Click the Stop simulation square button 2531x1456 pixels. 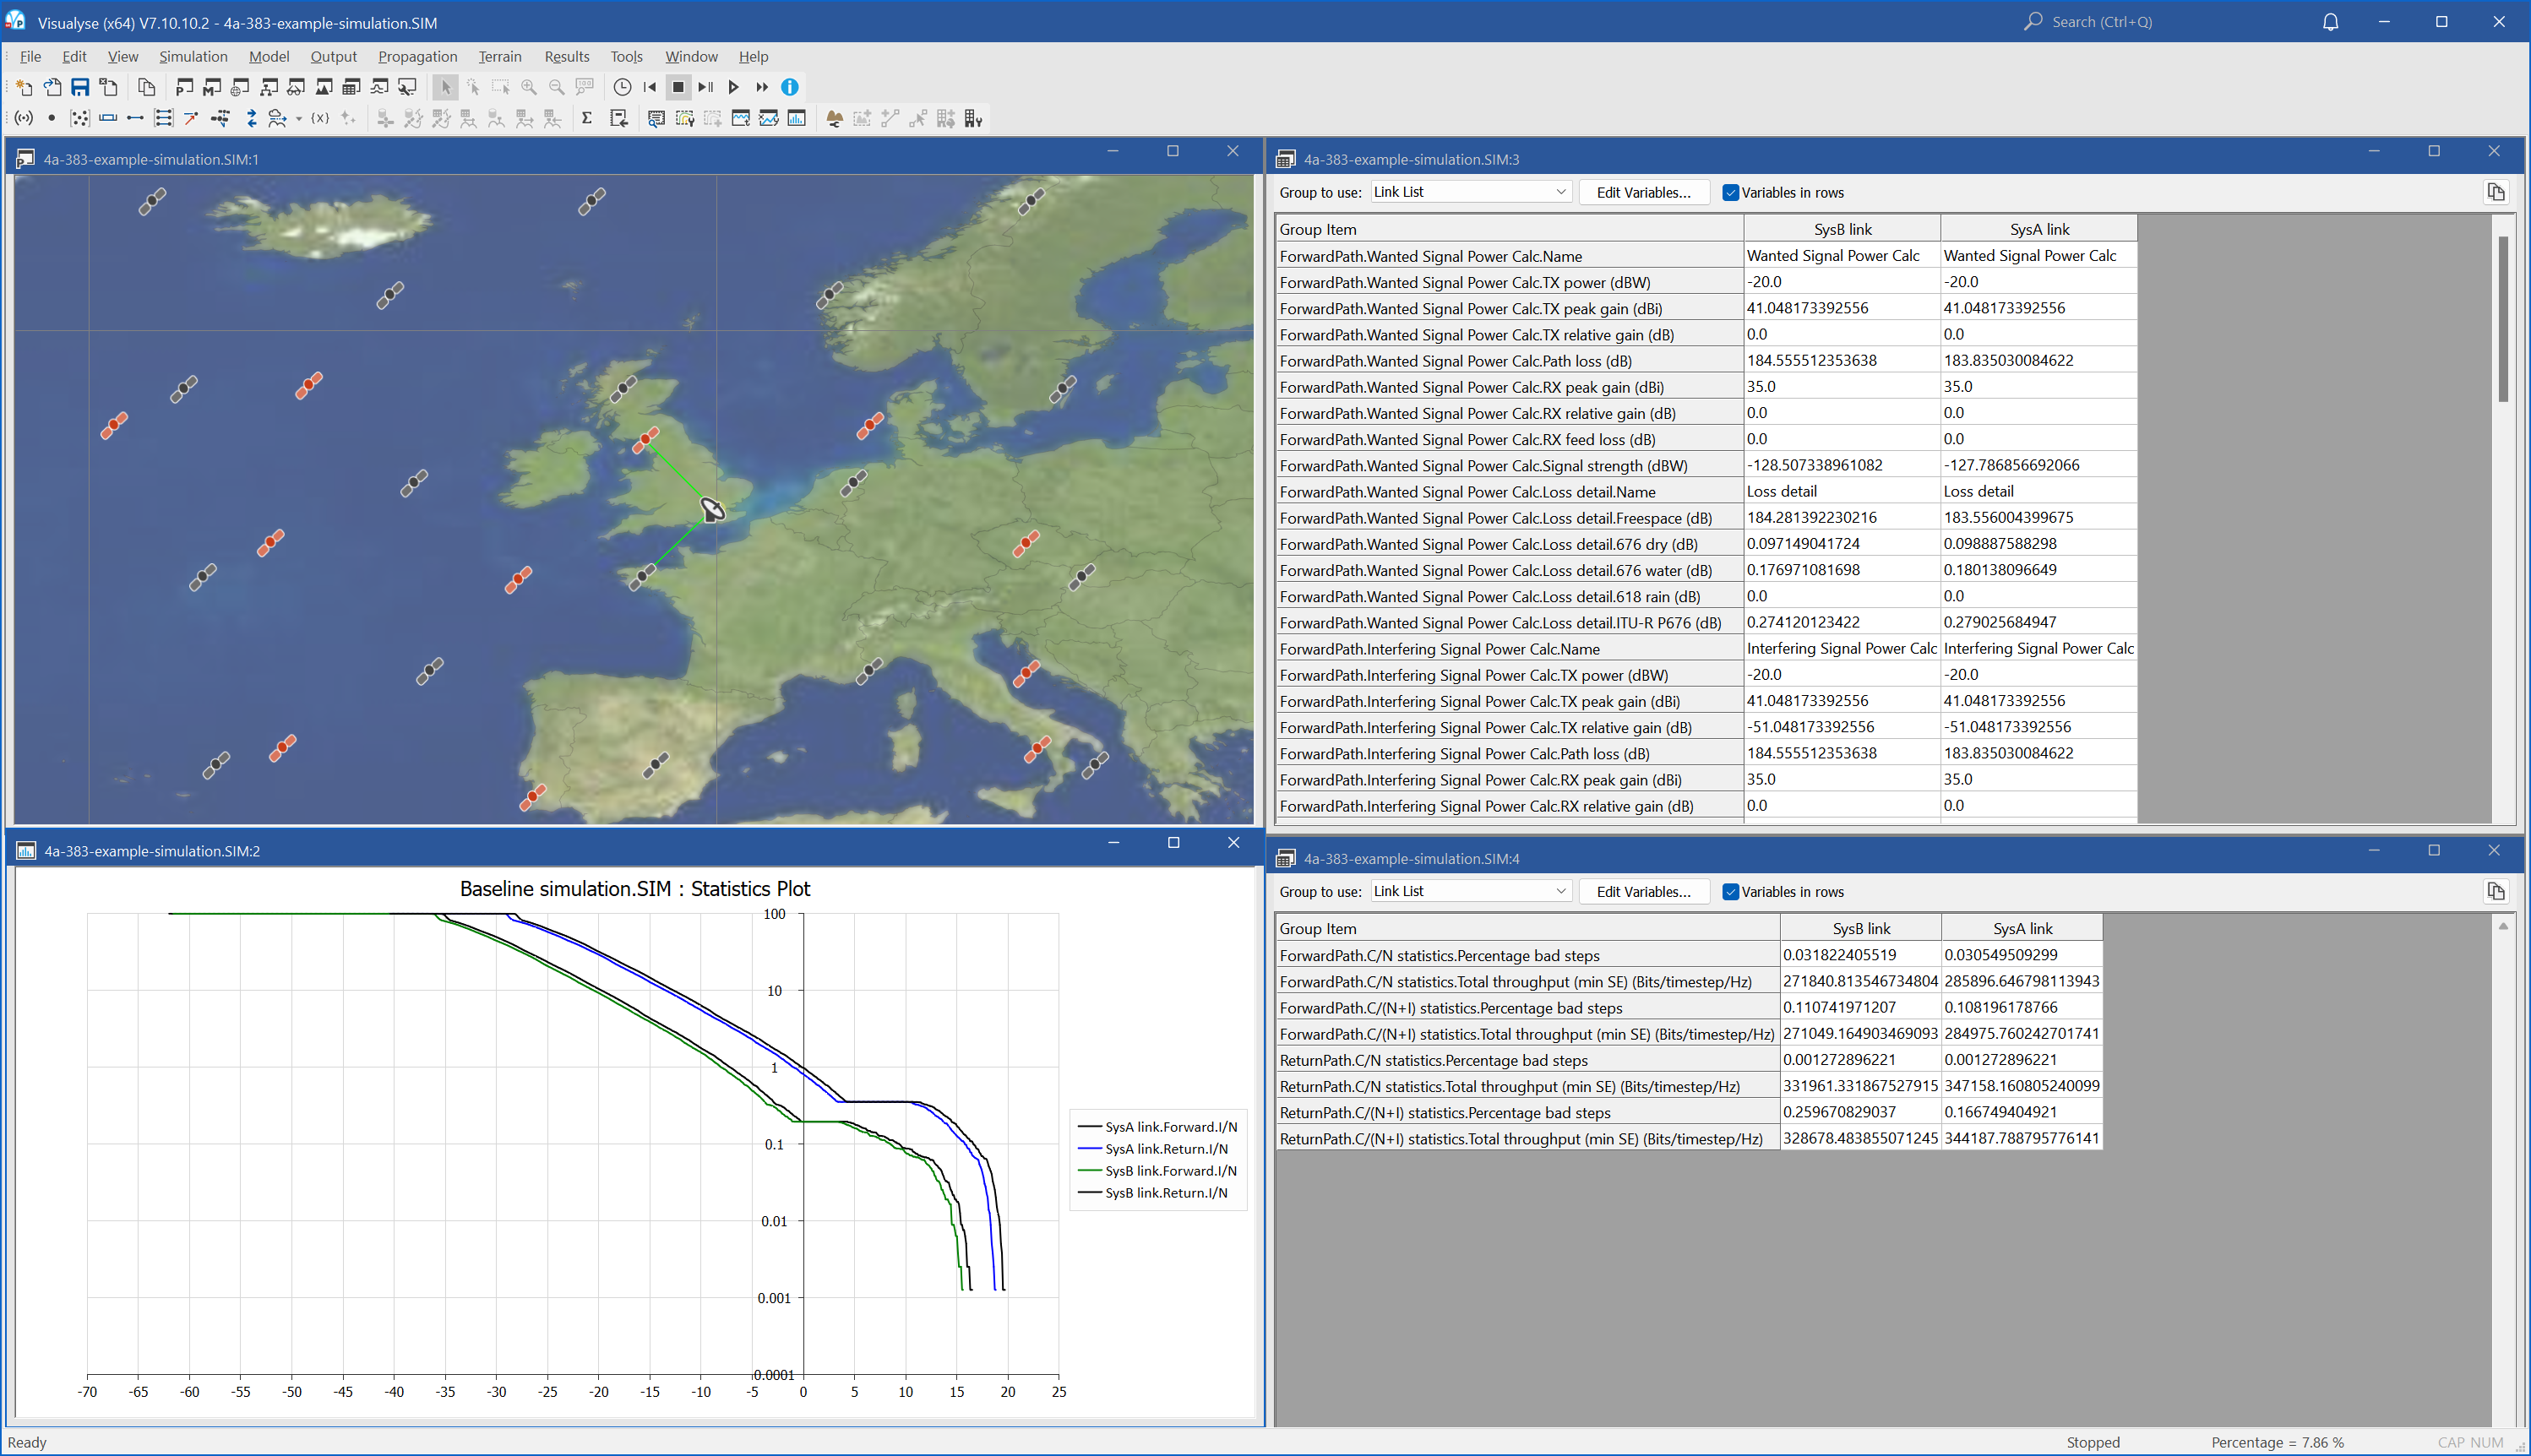coord(678,87)
